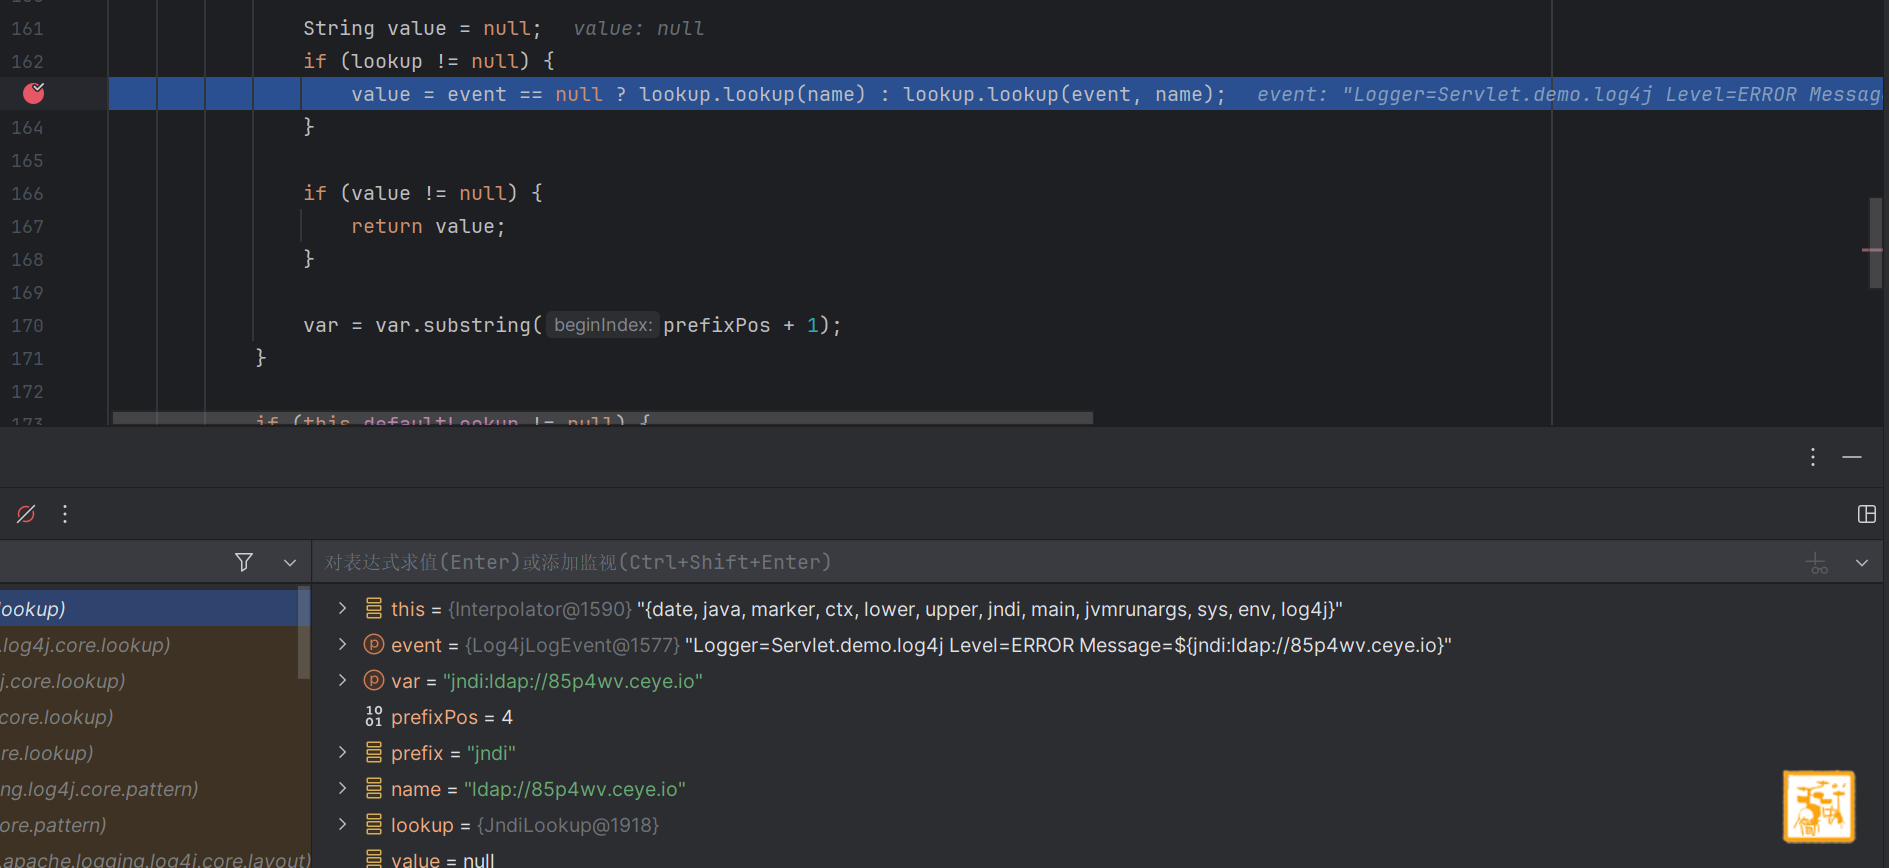Click line number 166 in the gutter
This screenshot has height=868, width=1889.
coord(27,194)
